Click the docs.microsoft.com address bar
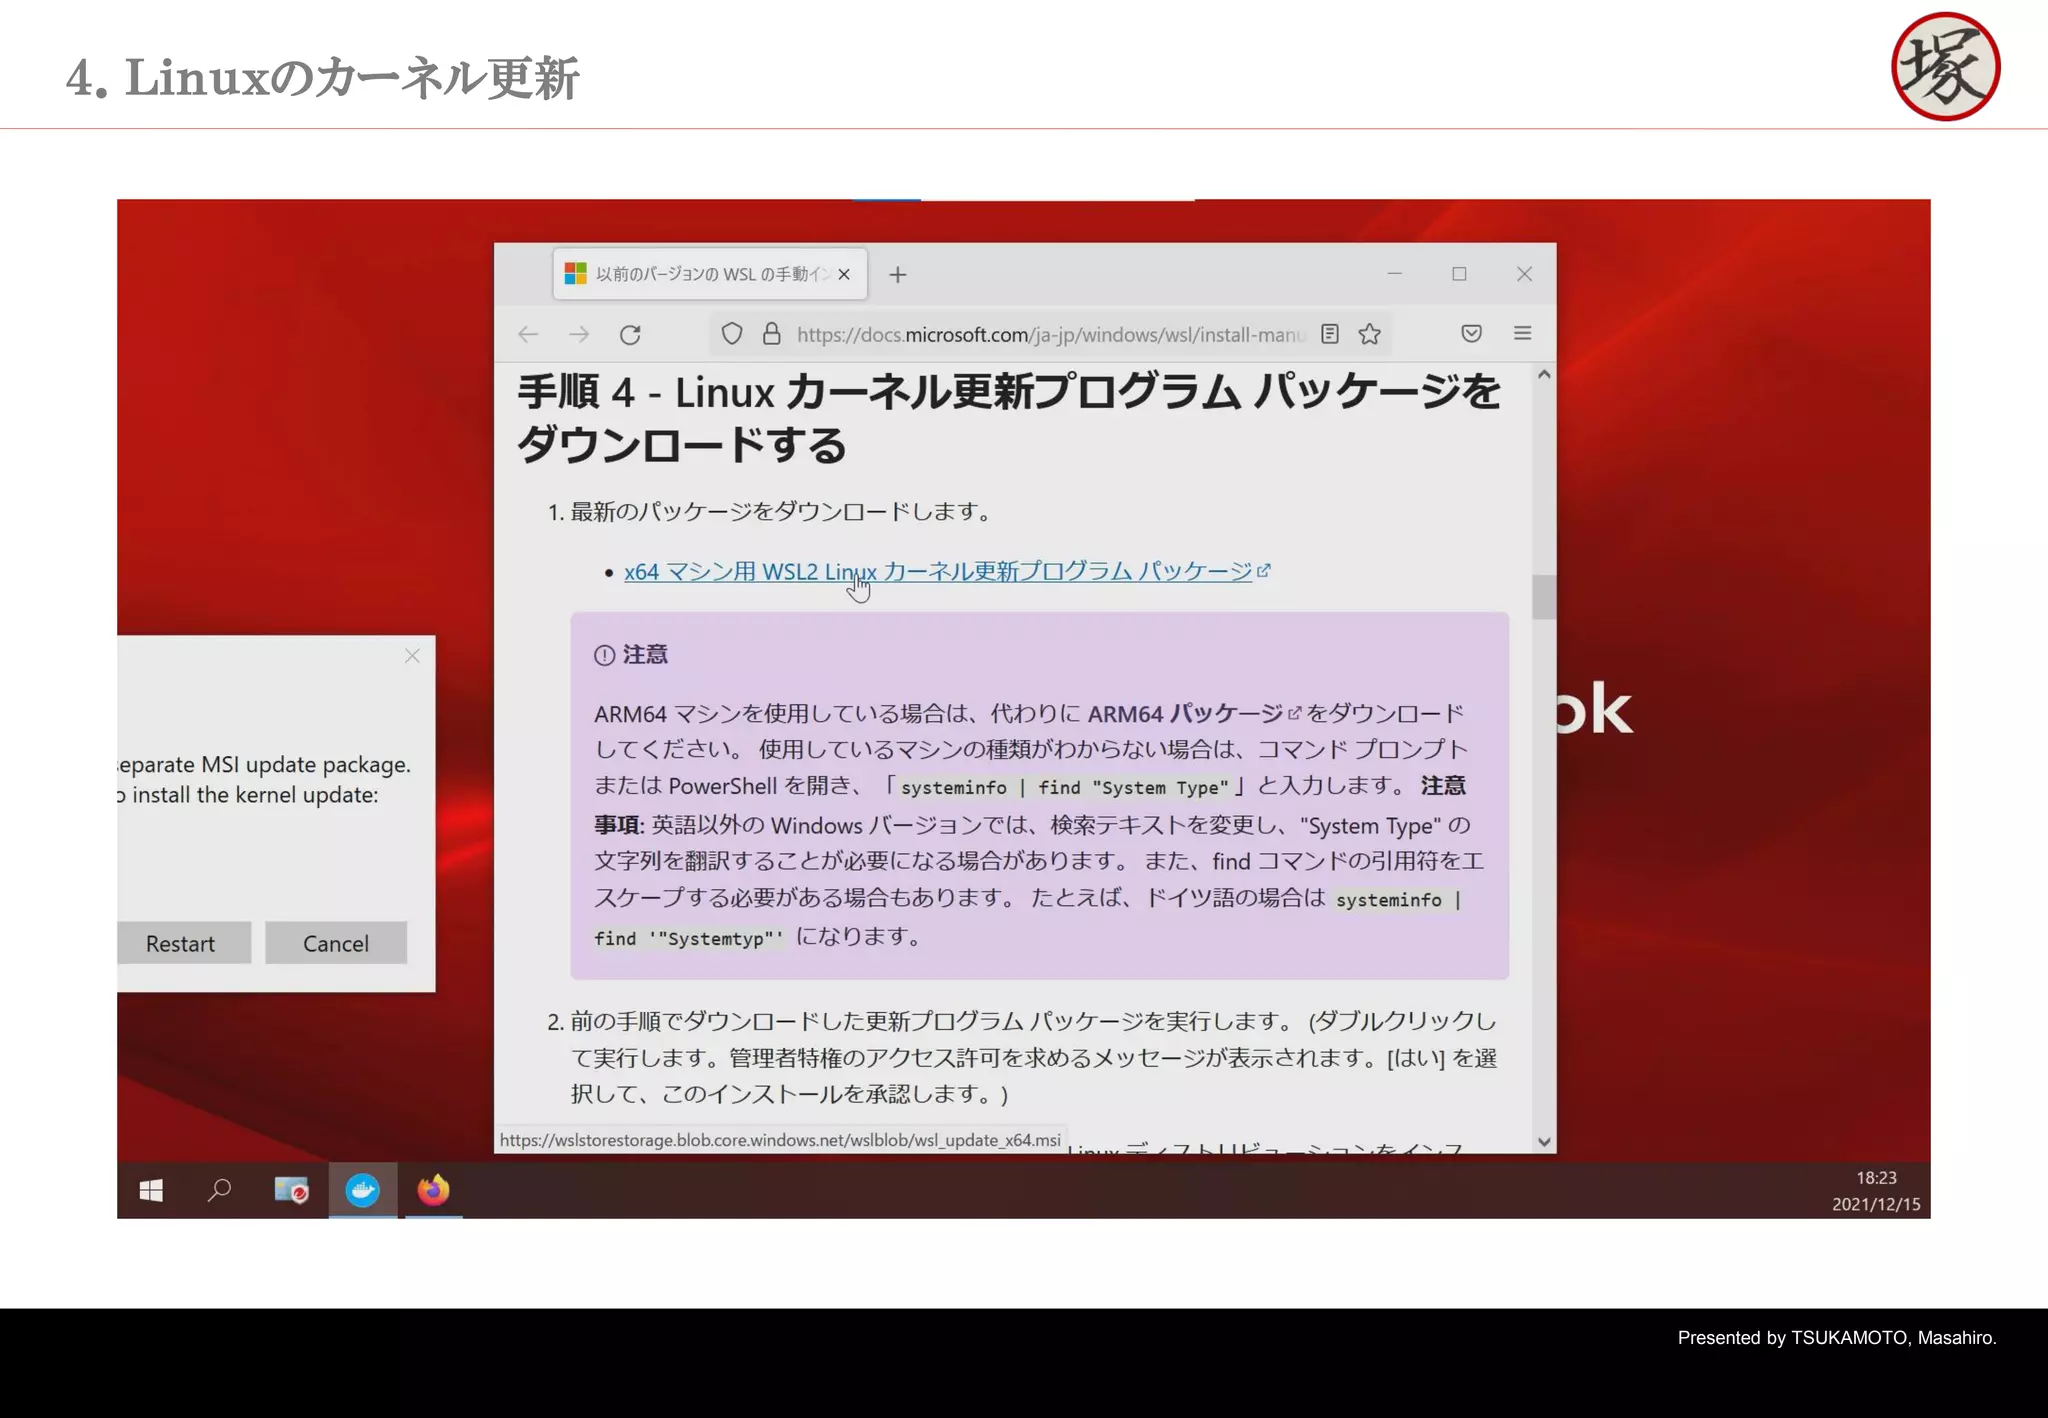The height and width of the screenshot is (1418, 2048). 1050,334
